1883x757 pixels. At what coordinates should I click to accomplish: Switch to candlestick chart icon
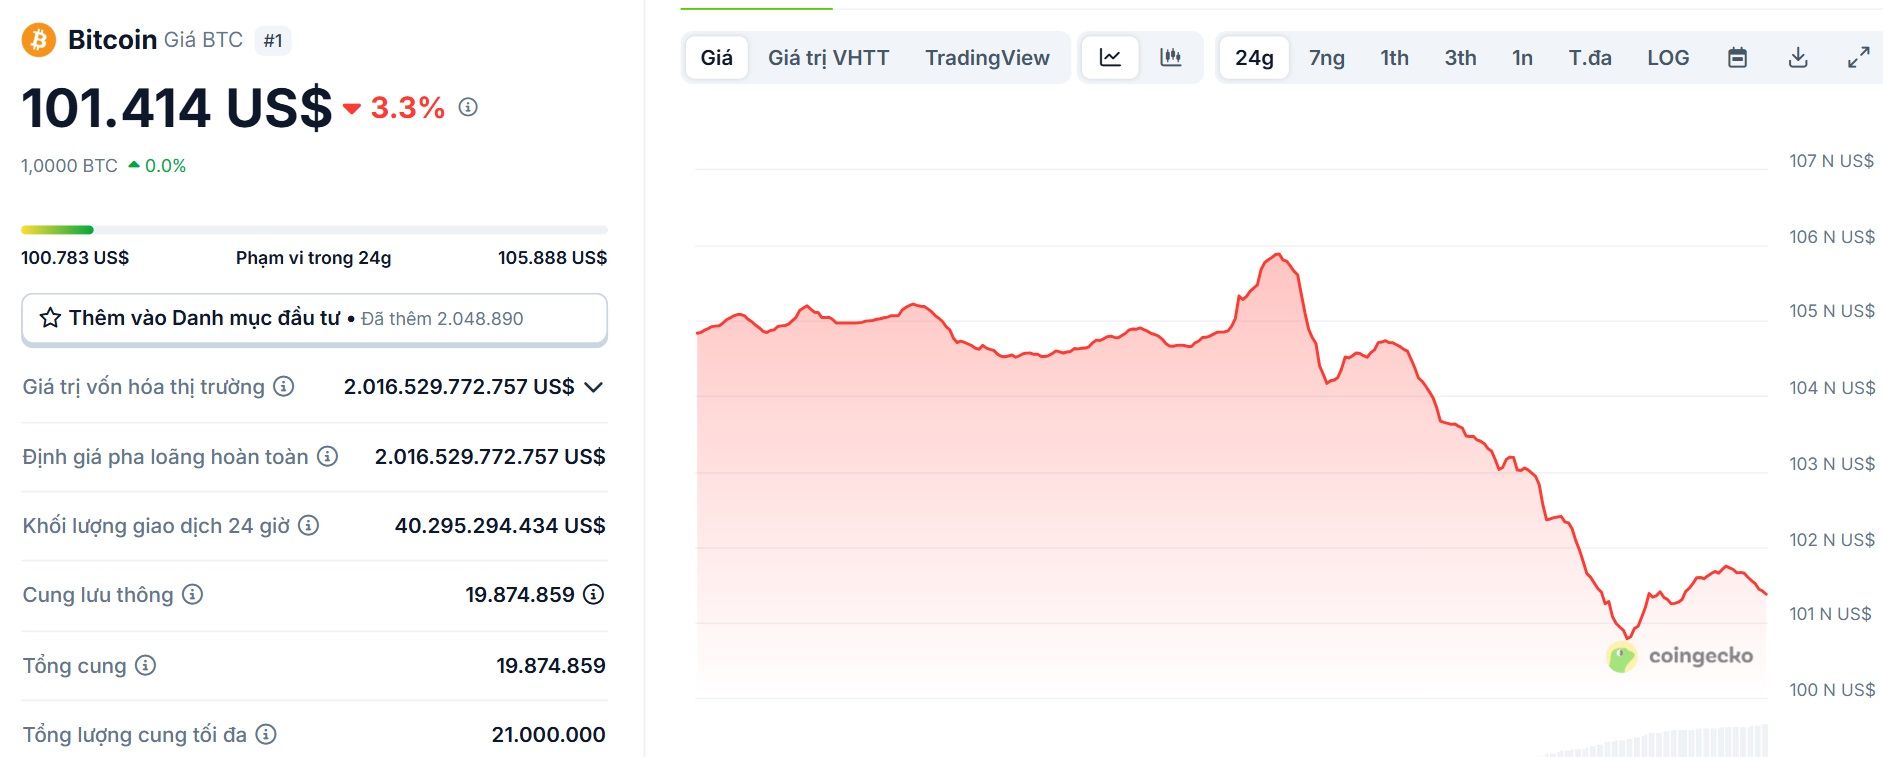[1170, 57]
